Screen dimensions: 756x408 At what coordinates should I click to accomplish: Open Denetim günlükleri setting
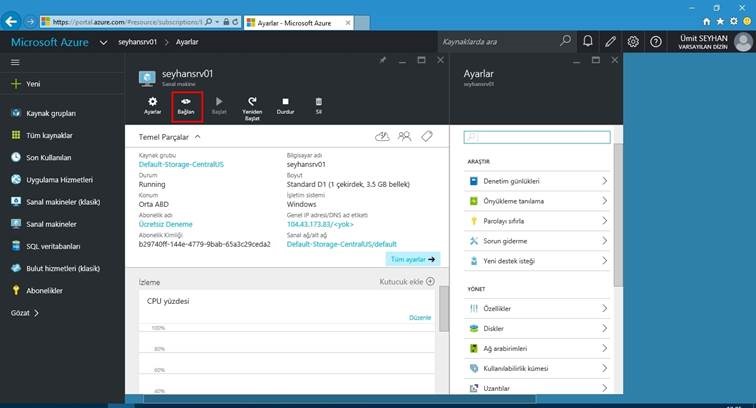(x=537, y=181)
